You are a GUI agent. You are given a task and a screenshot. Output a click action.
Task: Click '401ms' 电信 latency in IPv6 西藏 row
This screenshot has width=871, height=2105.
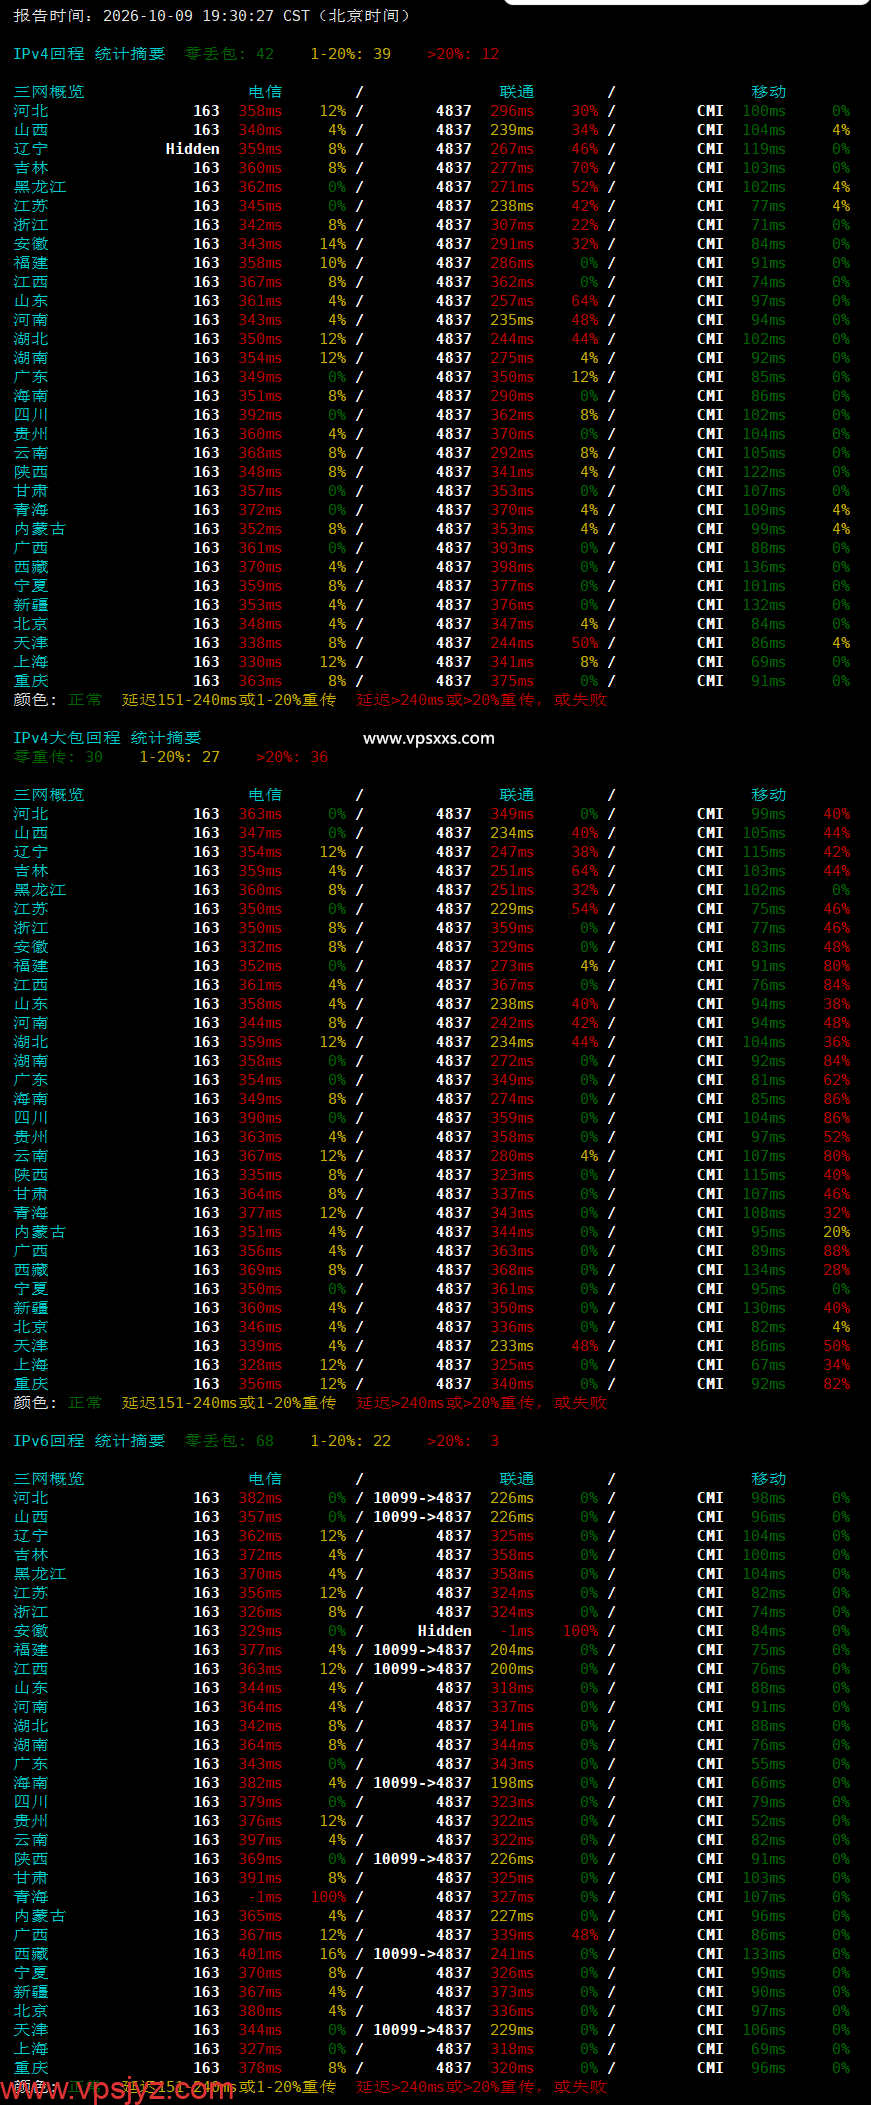click(260, 1954)
